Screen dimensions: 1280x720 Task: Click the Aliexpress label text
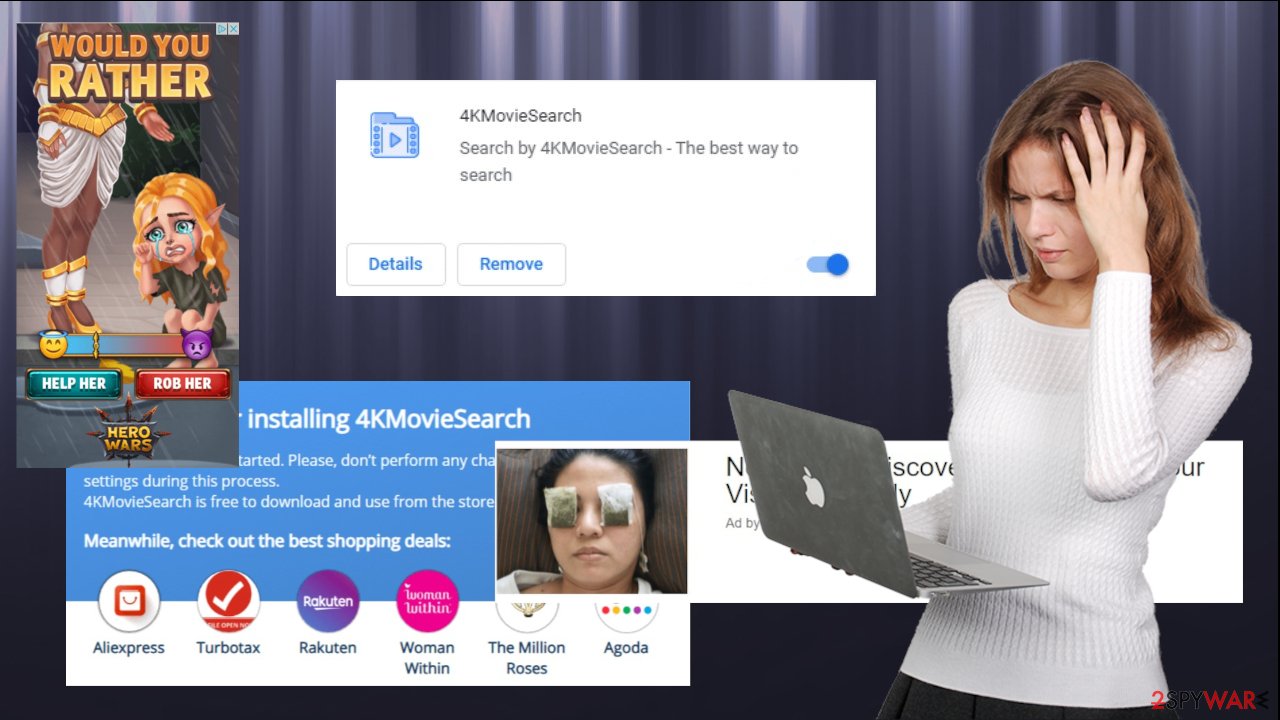tap(129, 647)
